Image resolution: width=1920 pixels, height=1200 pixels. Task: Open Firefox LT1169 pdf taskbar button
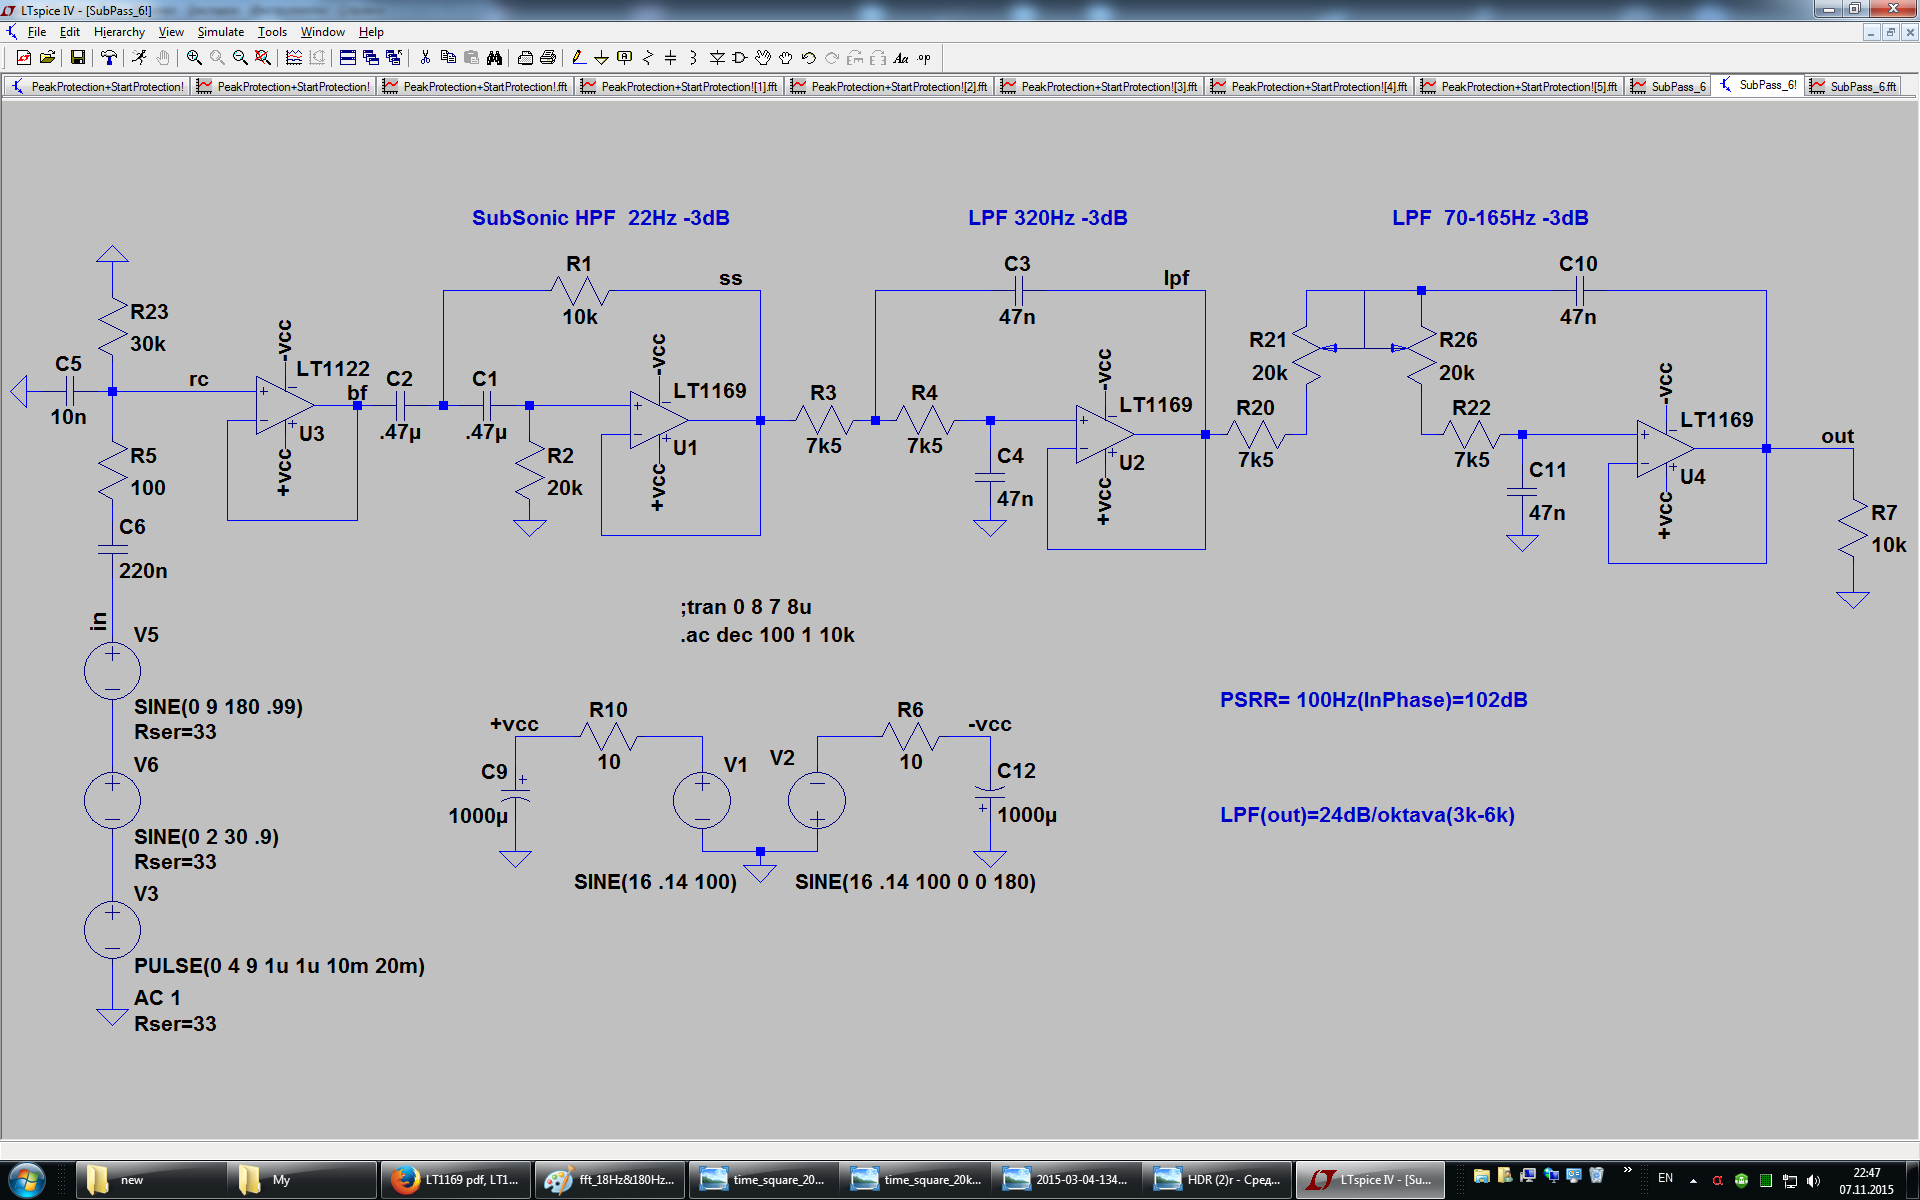pos(457,1180)
